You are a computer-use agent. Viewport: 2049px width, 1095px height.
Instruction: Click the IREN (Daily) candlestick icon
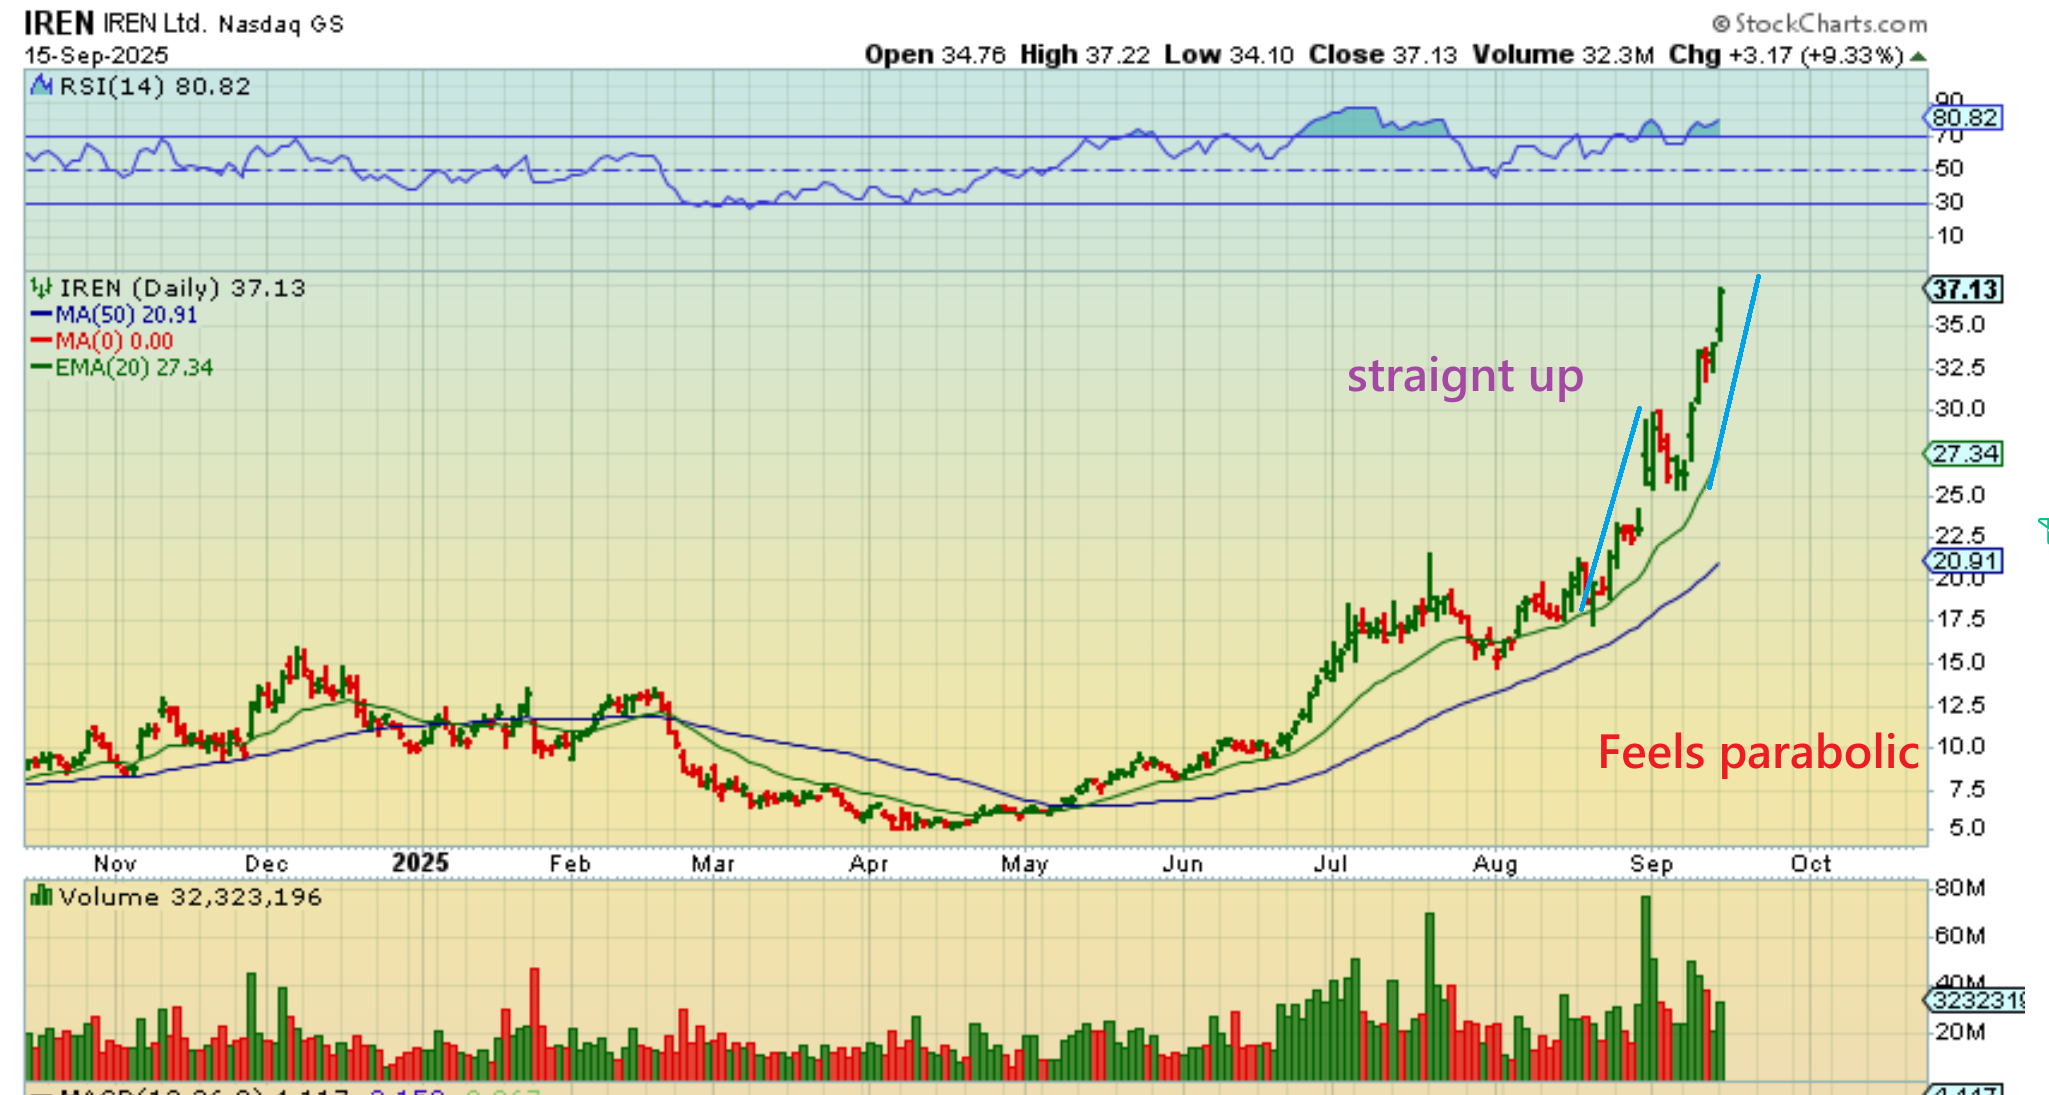(x=41, y=288)
